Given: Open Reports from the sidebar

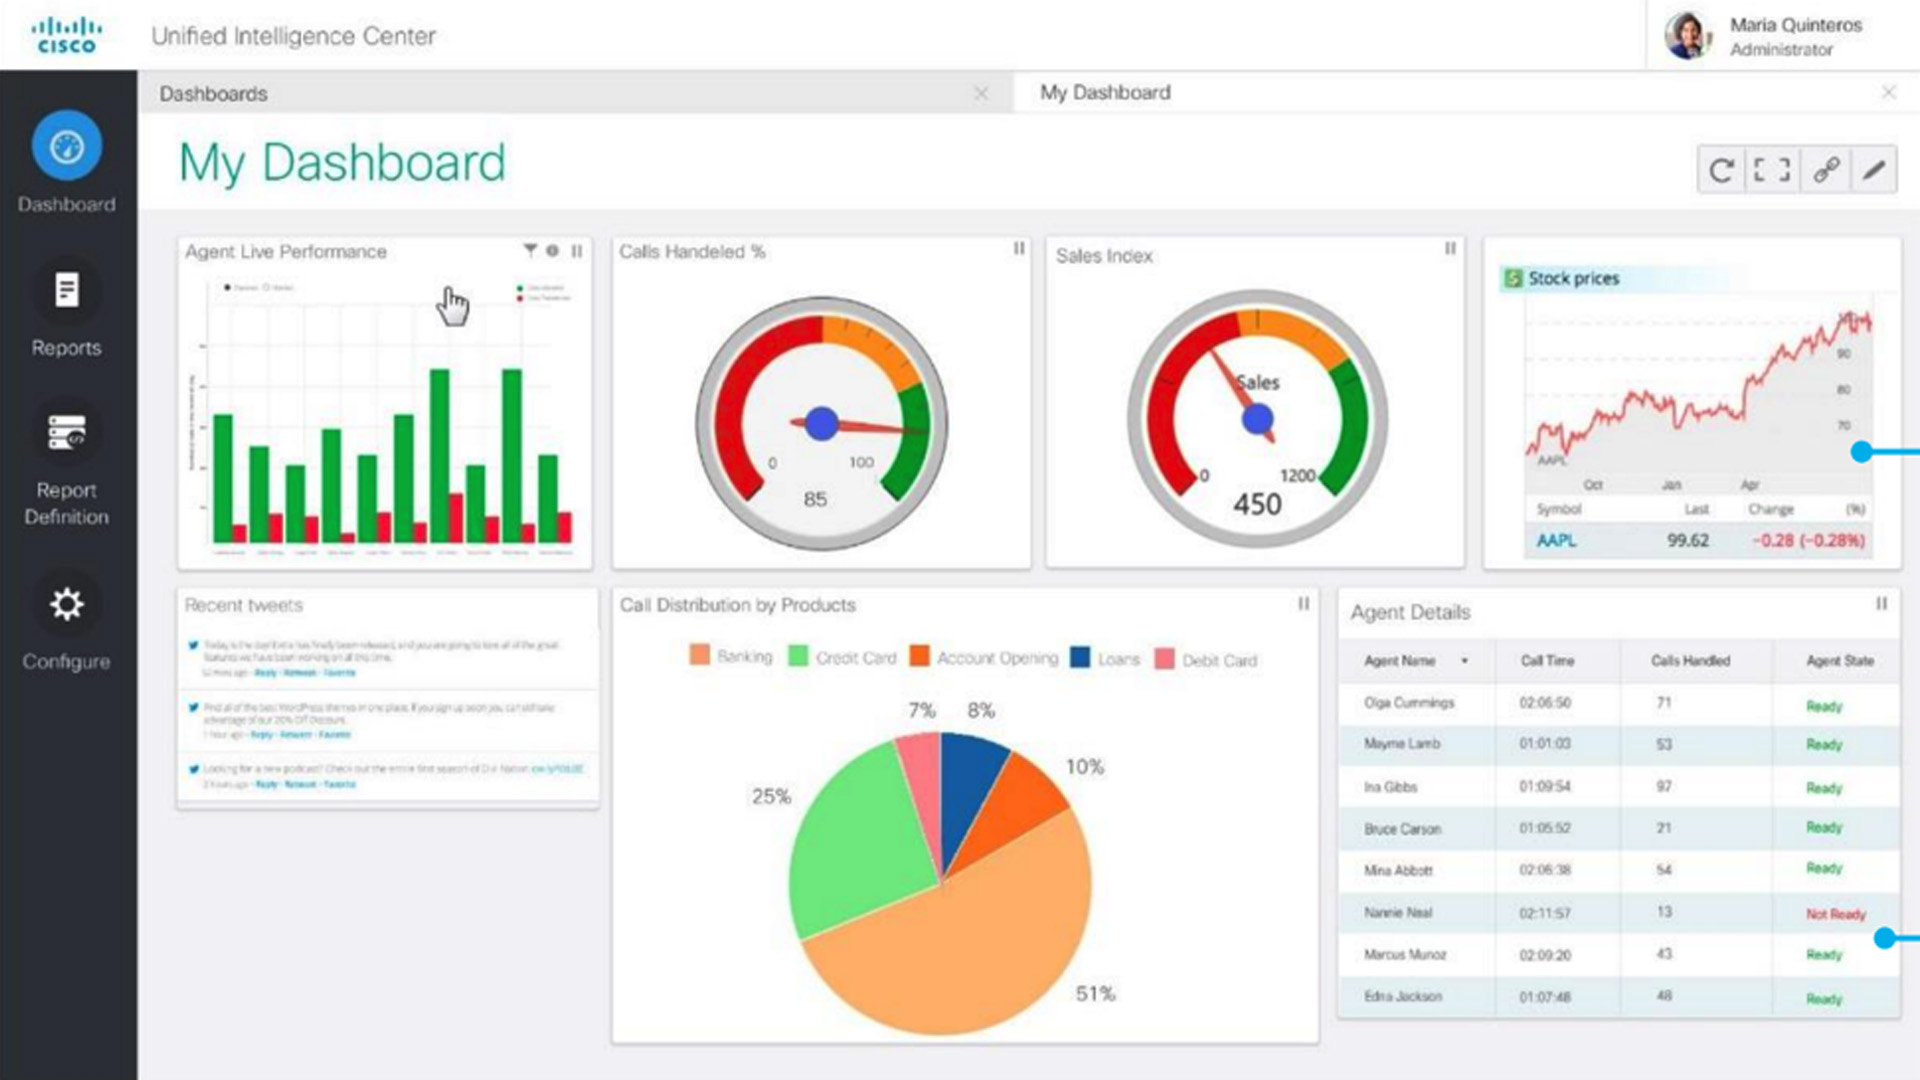Looking at the screenshot, I should pyautogui.click(x=66, y=291).
